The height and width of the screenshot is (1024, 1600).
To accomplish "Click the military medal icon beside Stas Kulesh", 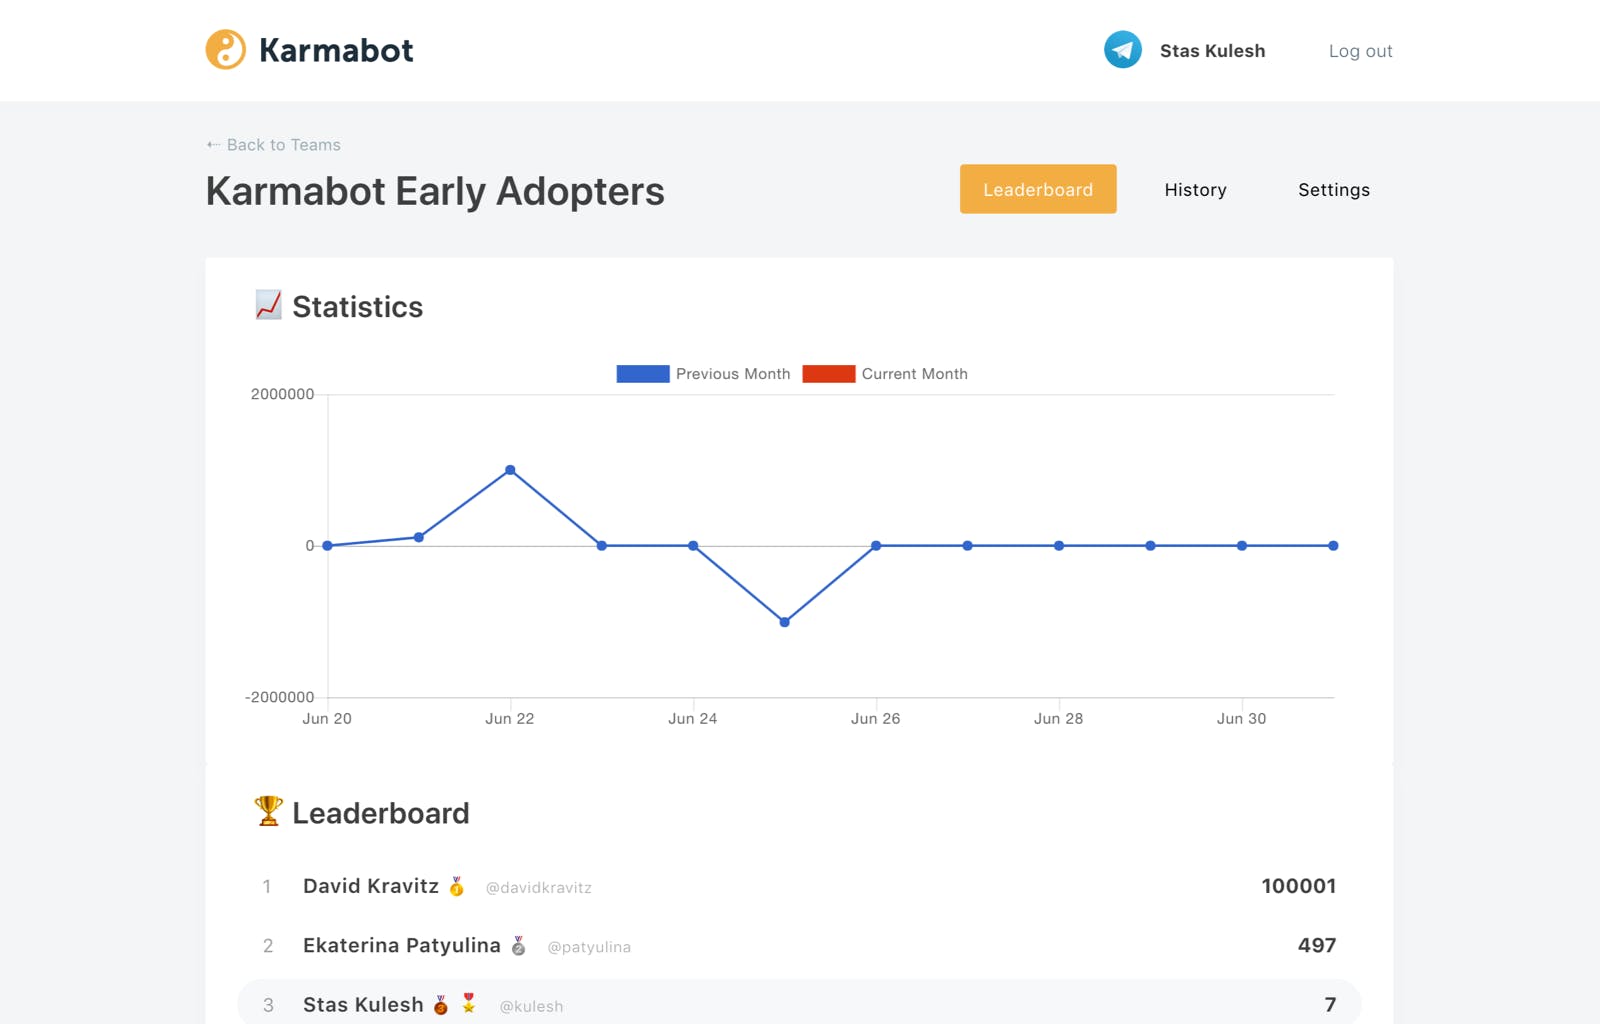I will tap(469, 1003).
